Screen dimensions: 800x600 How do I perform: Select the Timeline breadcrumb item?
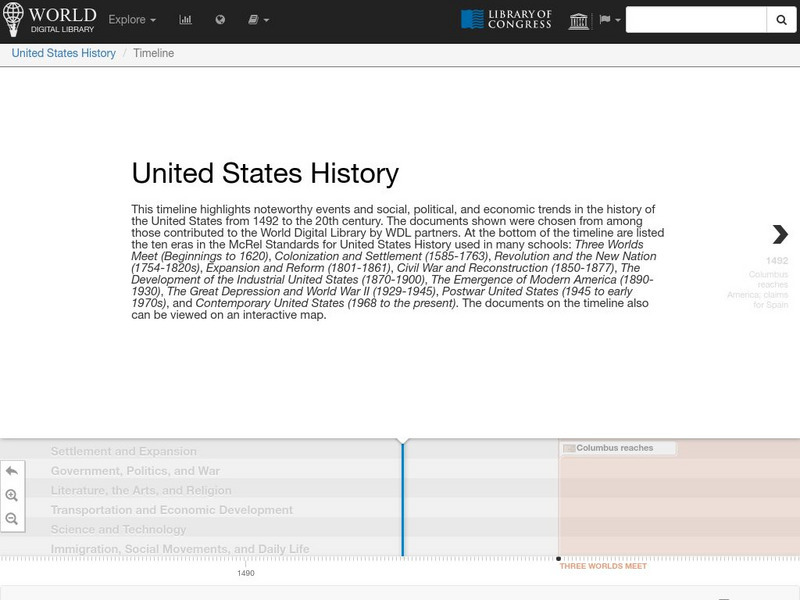point(154,53)
